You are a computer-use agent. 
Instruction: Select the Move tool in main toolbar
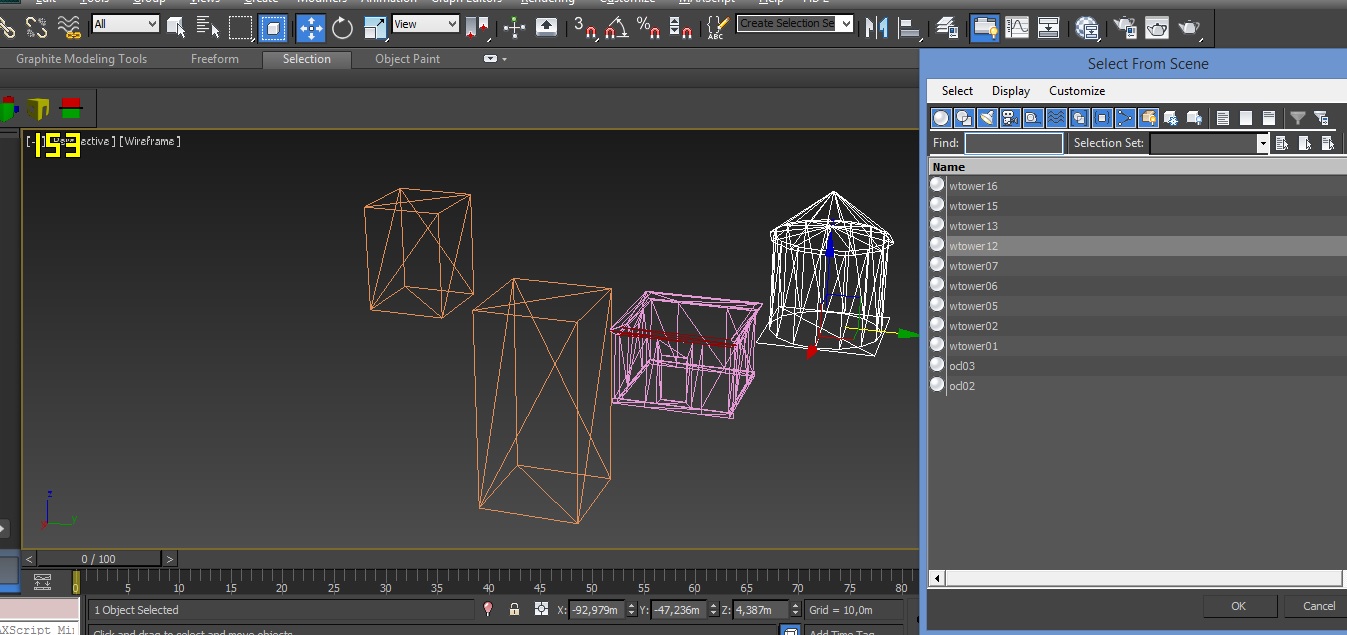point(310,27)
